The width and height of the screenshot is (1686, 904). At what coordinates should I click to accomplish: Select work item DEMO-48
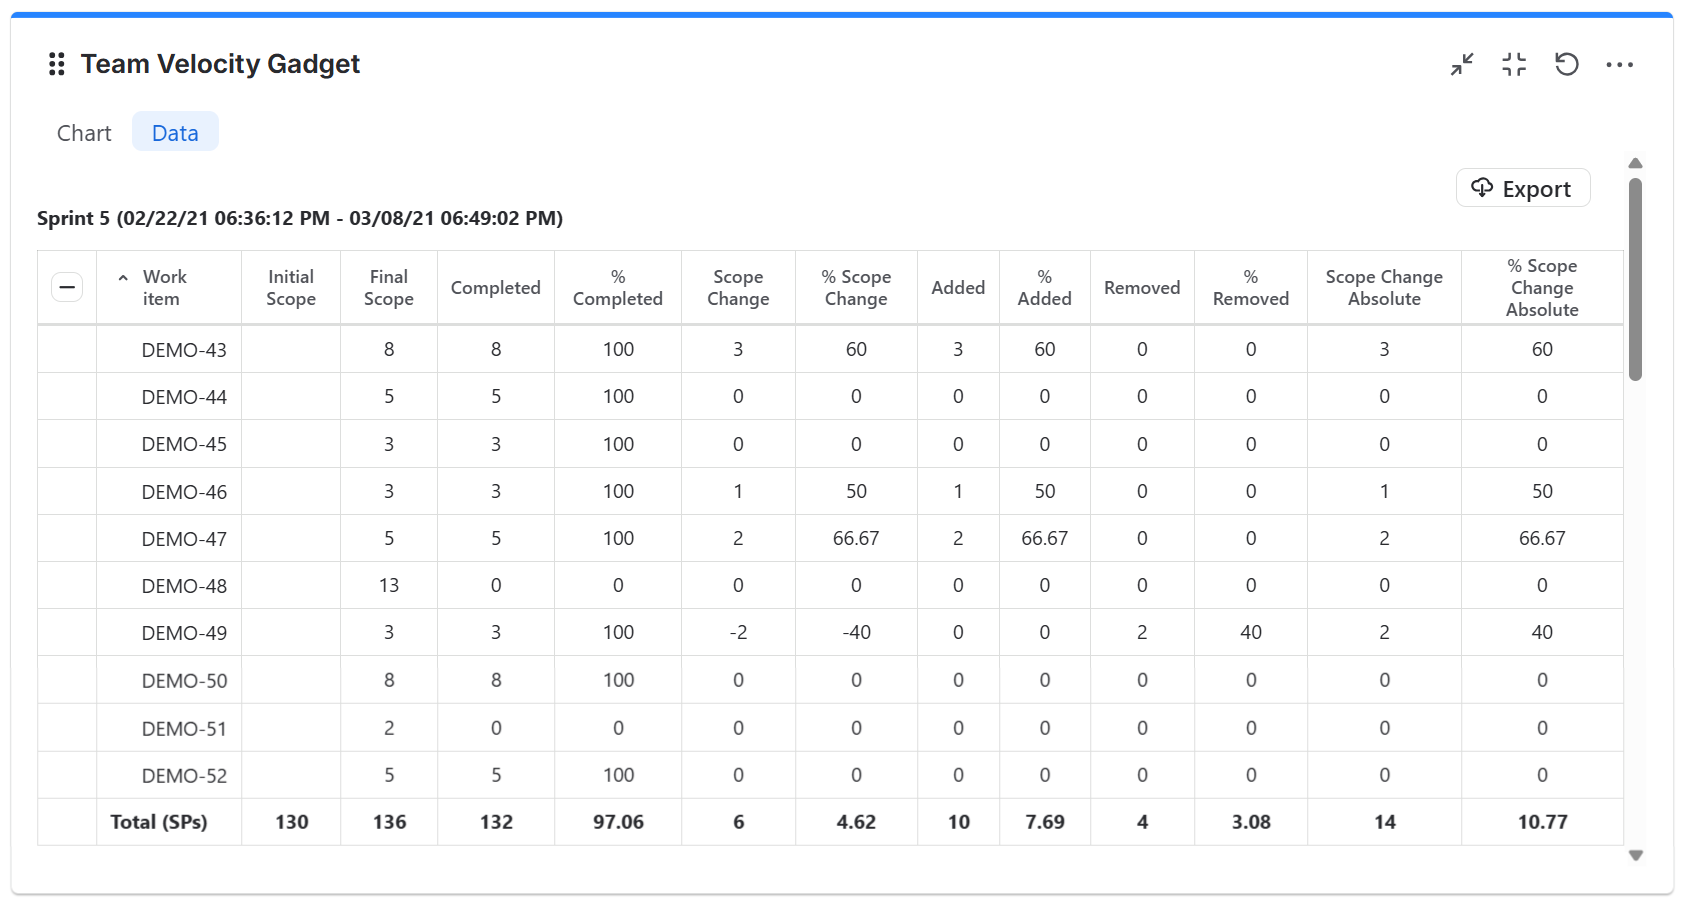(x=184, y=586)
